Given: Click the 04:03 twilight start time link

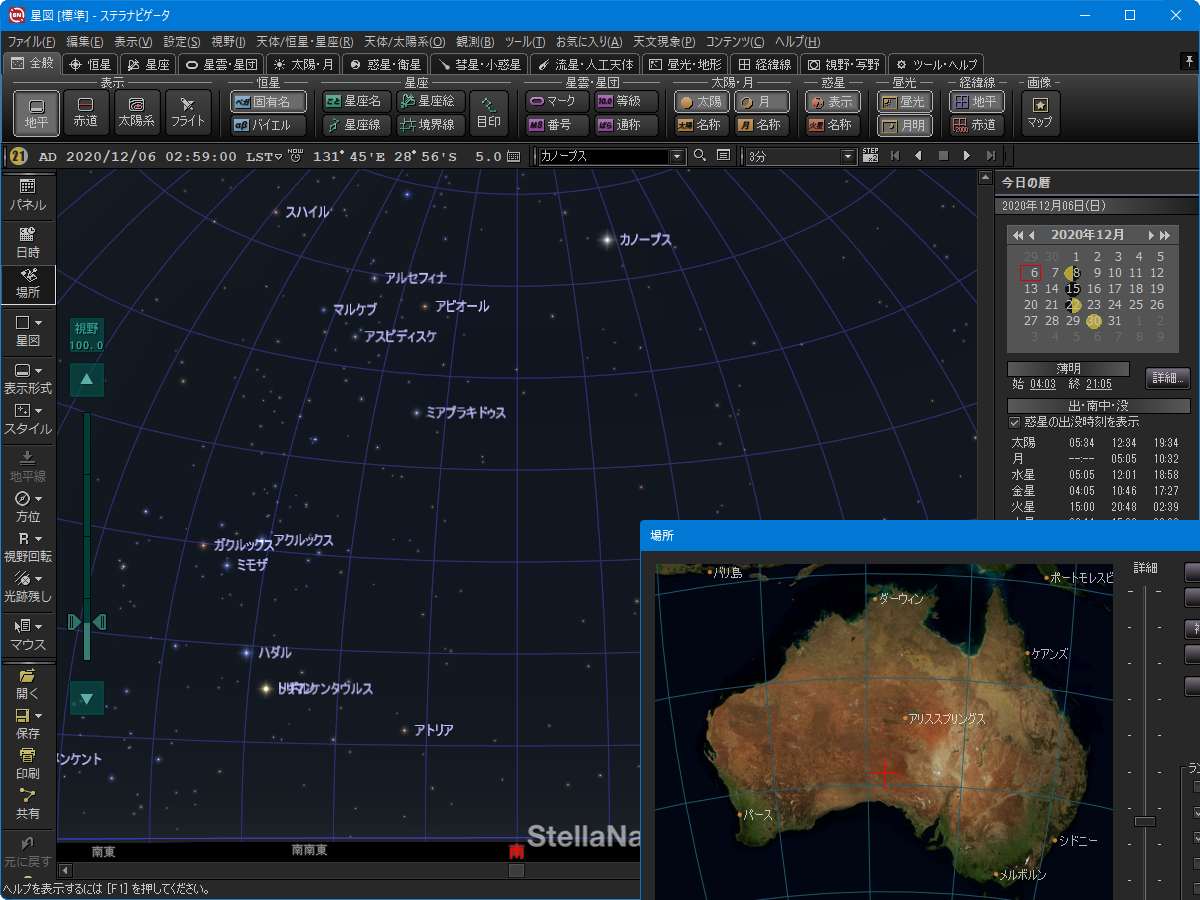Looking at the screenshot, I should tap(1041, 383).
